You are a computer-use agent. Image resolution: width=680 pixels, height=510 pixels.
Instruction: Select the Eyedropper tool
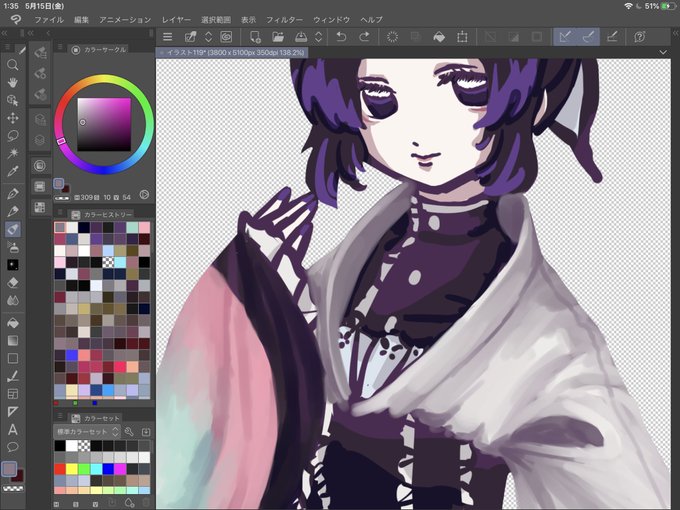point(13,171)
